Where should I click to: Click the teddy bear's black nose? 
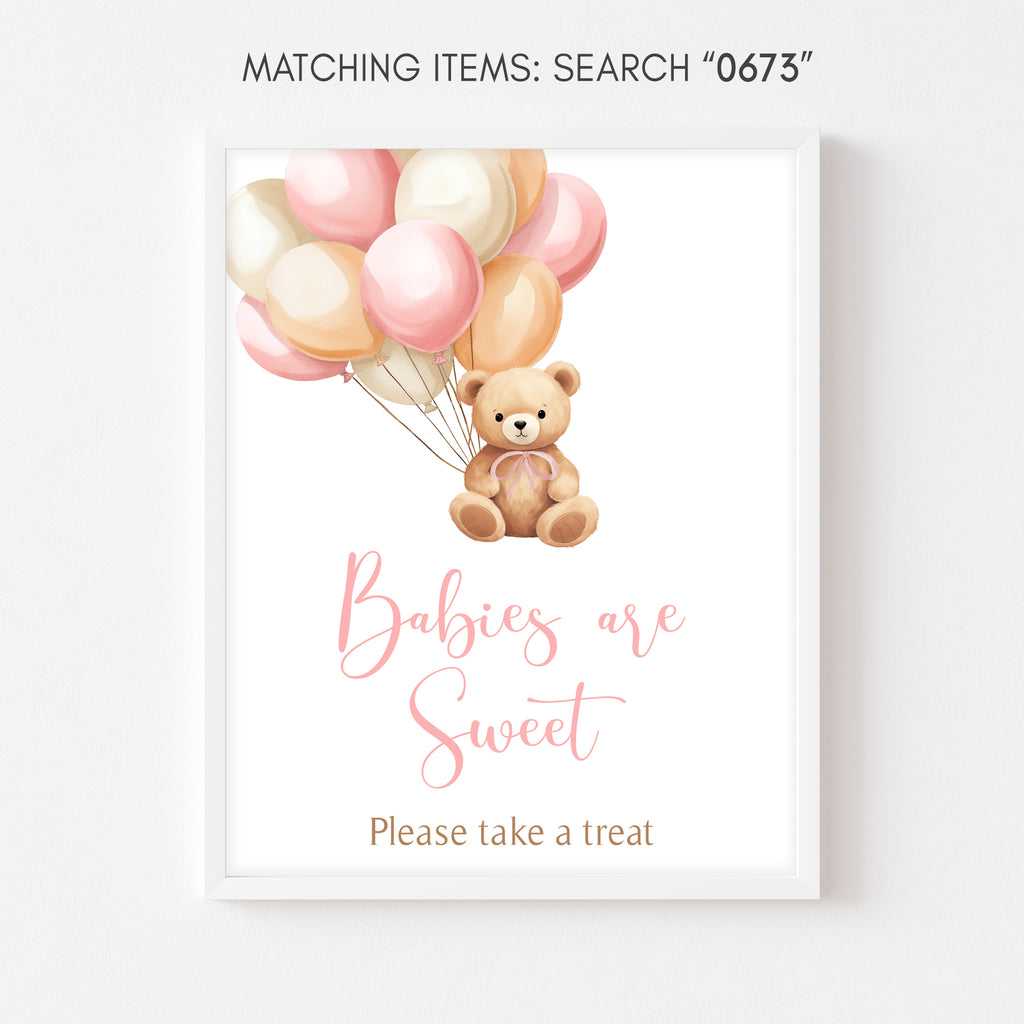pos(520,425)
